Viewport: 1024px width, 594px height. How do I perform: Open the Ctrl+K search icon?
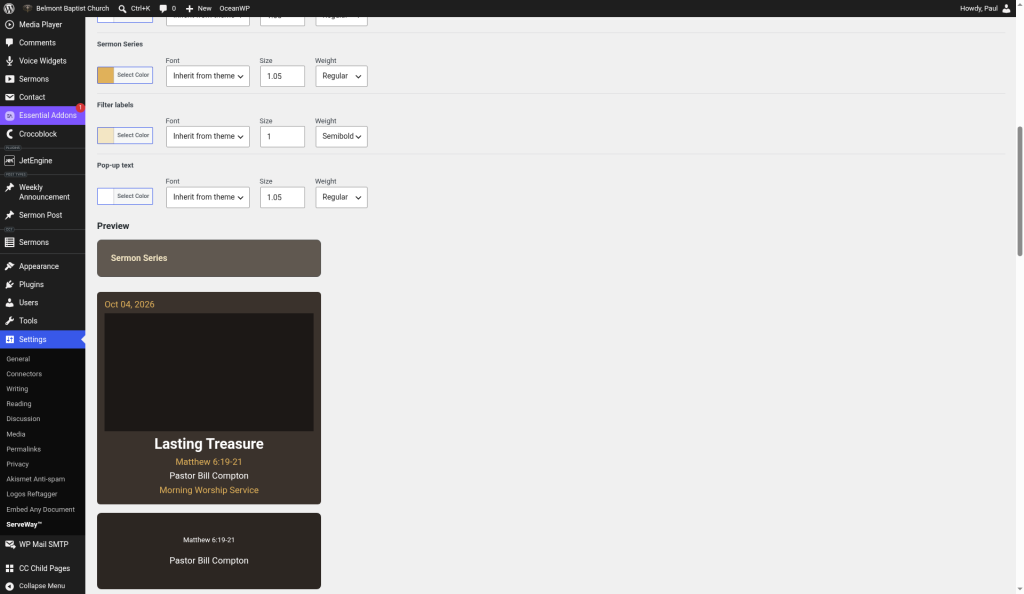(x=122, y=8)
